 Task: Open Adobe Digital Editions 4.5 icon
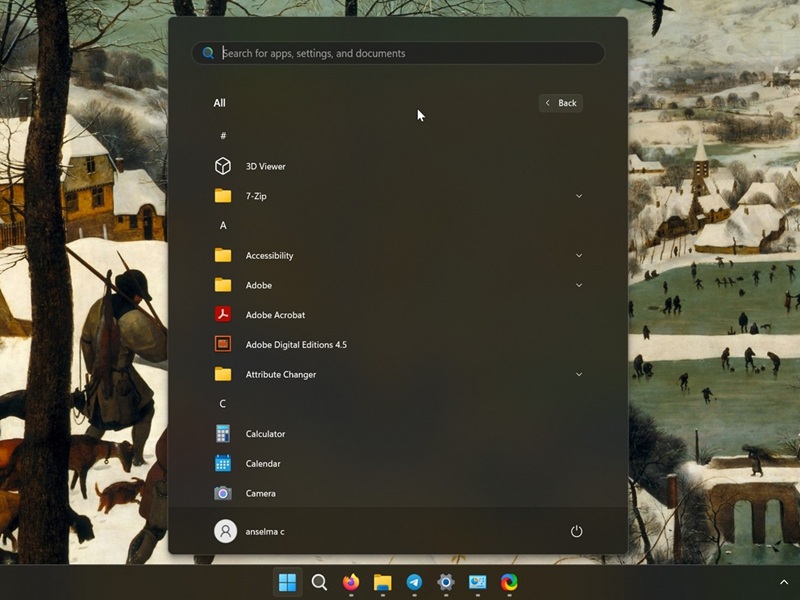223,344
